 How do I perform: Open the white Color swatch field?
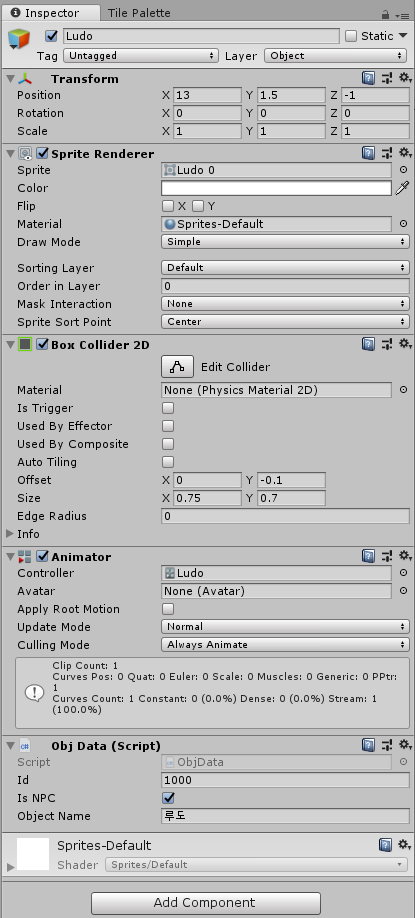276,188
